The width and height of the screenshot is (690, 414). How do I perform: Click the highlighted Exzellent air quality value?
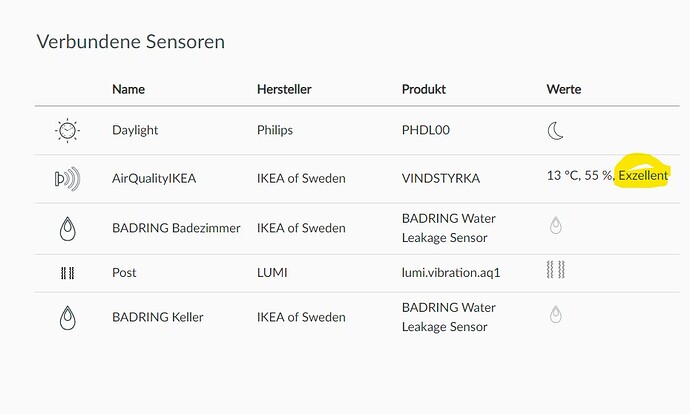tap(643, 175)
